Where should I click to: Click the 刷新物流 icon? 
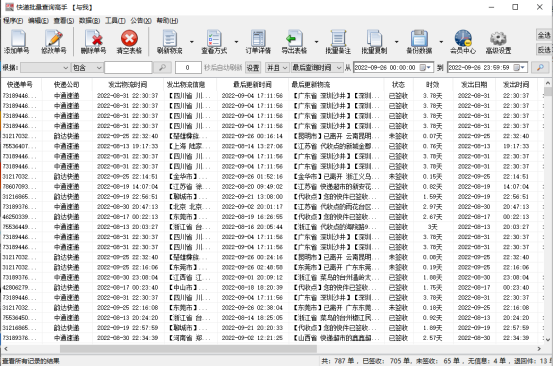click(x=170, y=41)
